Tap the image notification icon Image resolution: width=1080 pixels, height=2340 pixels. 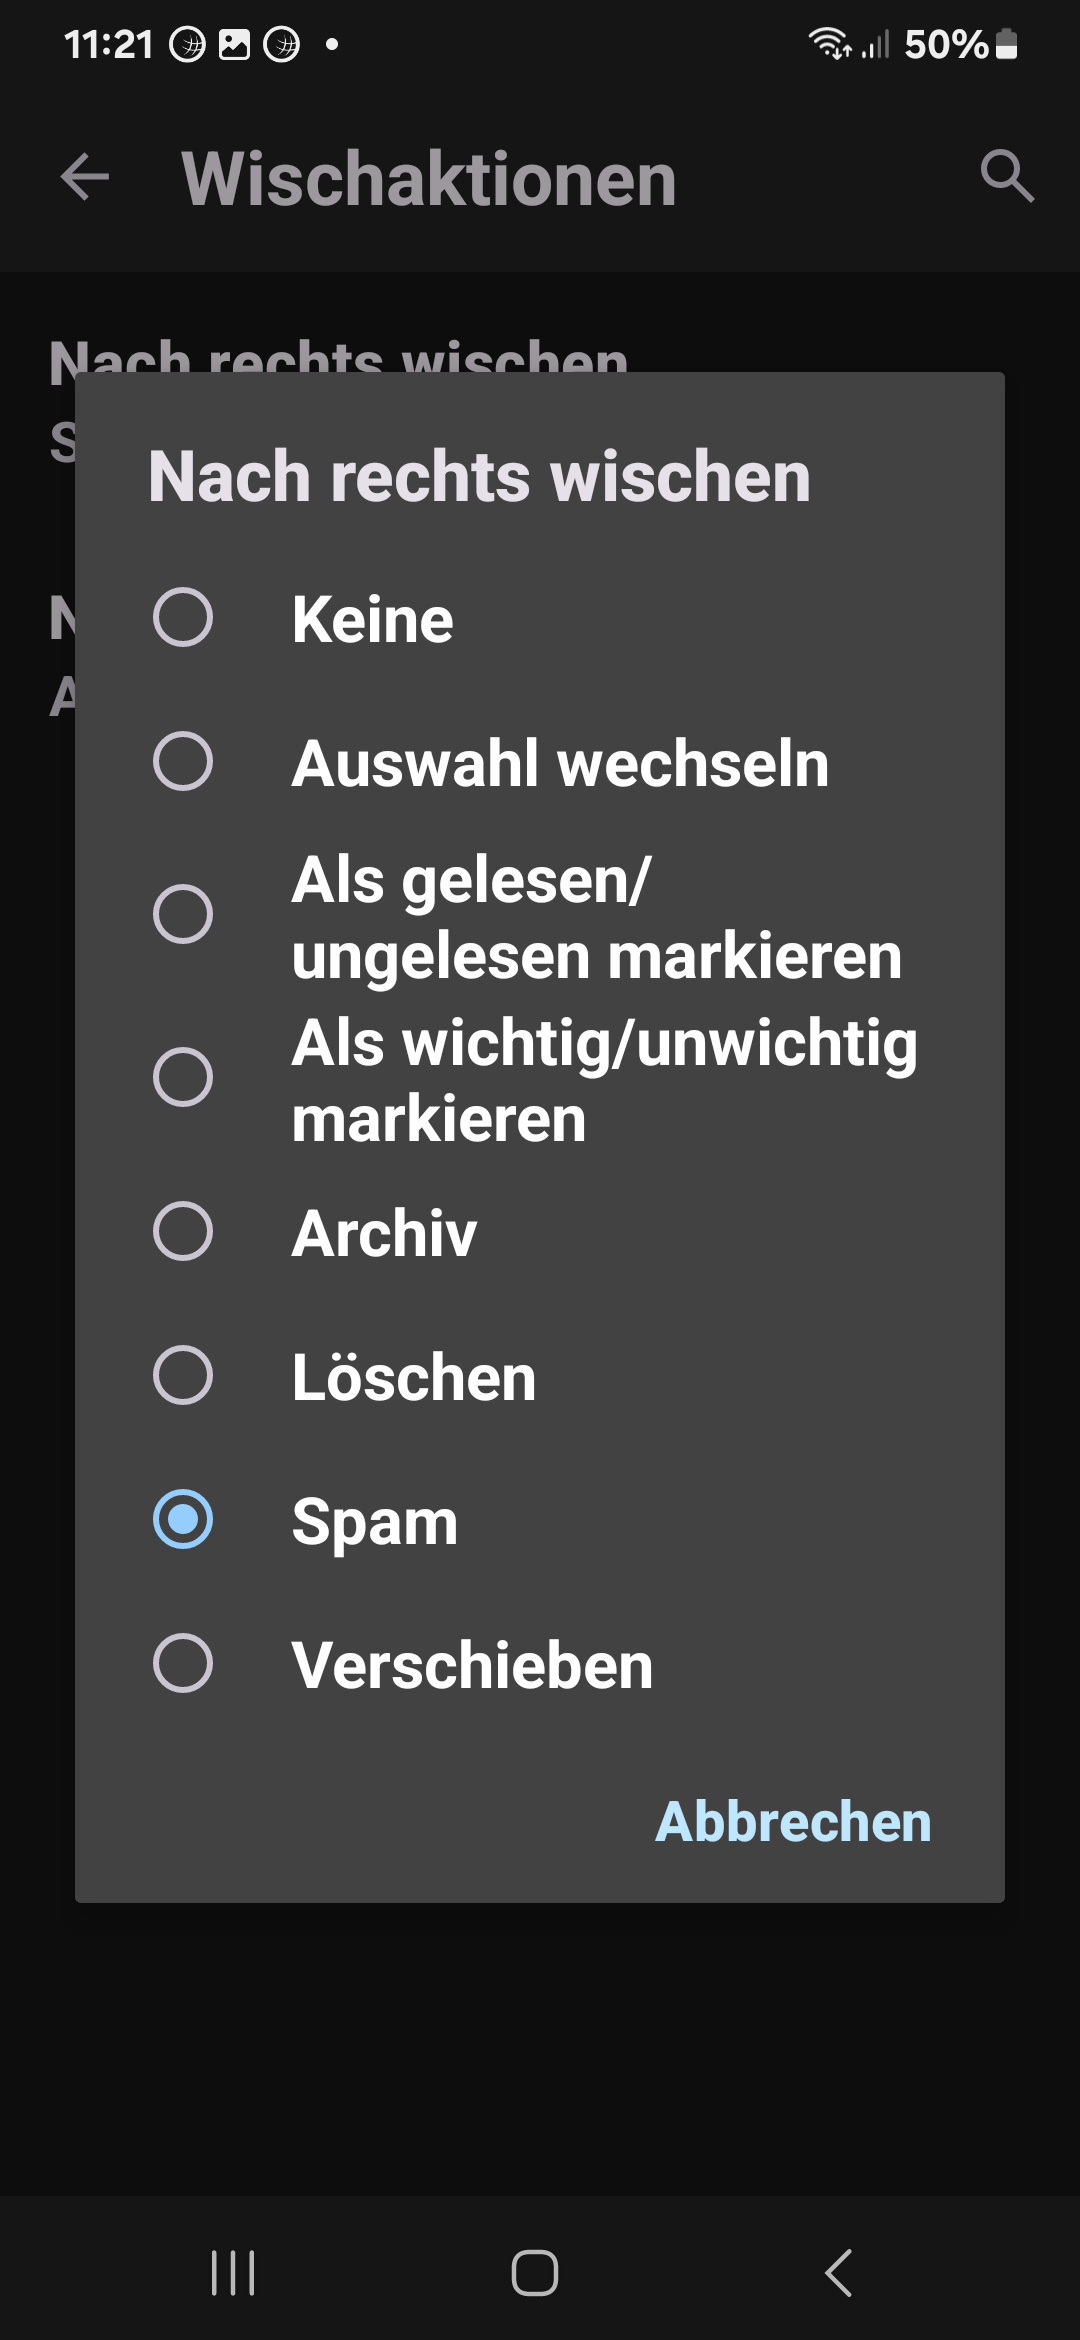click(234, 45)
